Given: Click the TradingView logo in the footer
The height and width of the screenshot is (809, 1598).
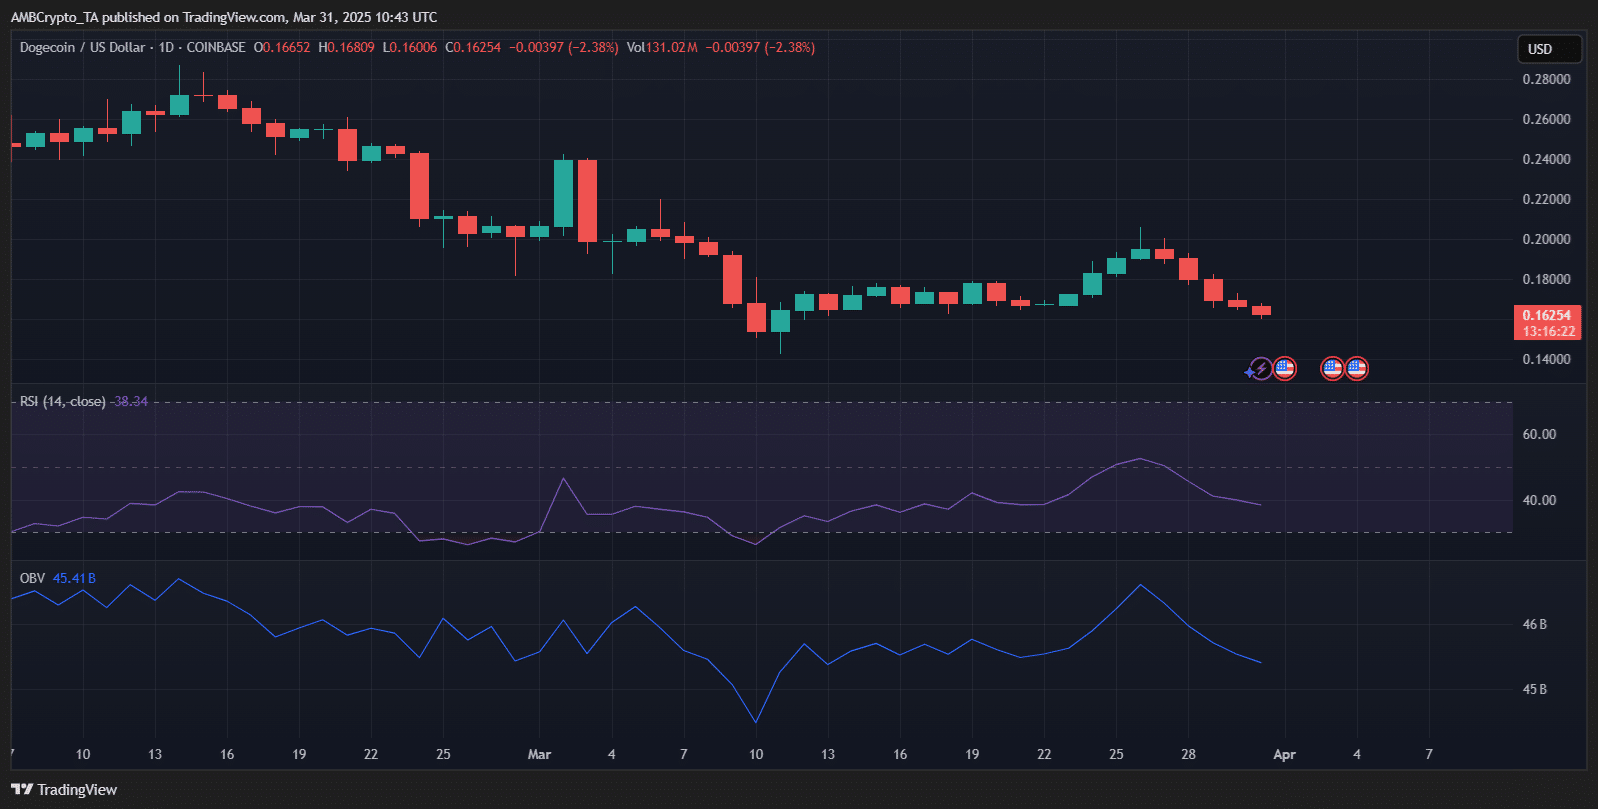Looking at the screenshot, I should click(64, 790).
